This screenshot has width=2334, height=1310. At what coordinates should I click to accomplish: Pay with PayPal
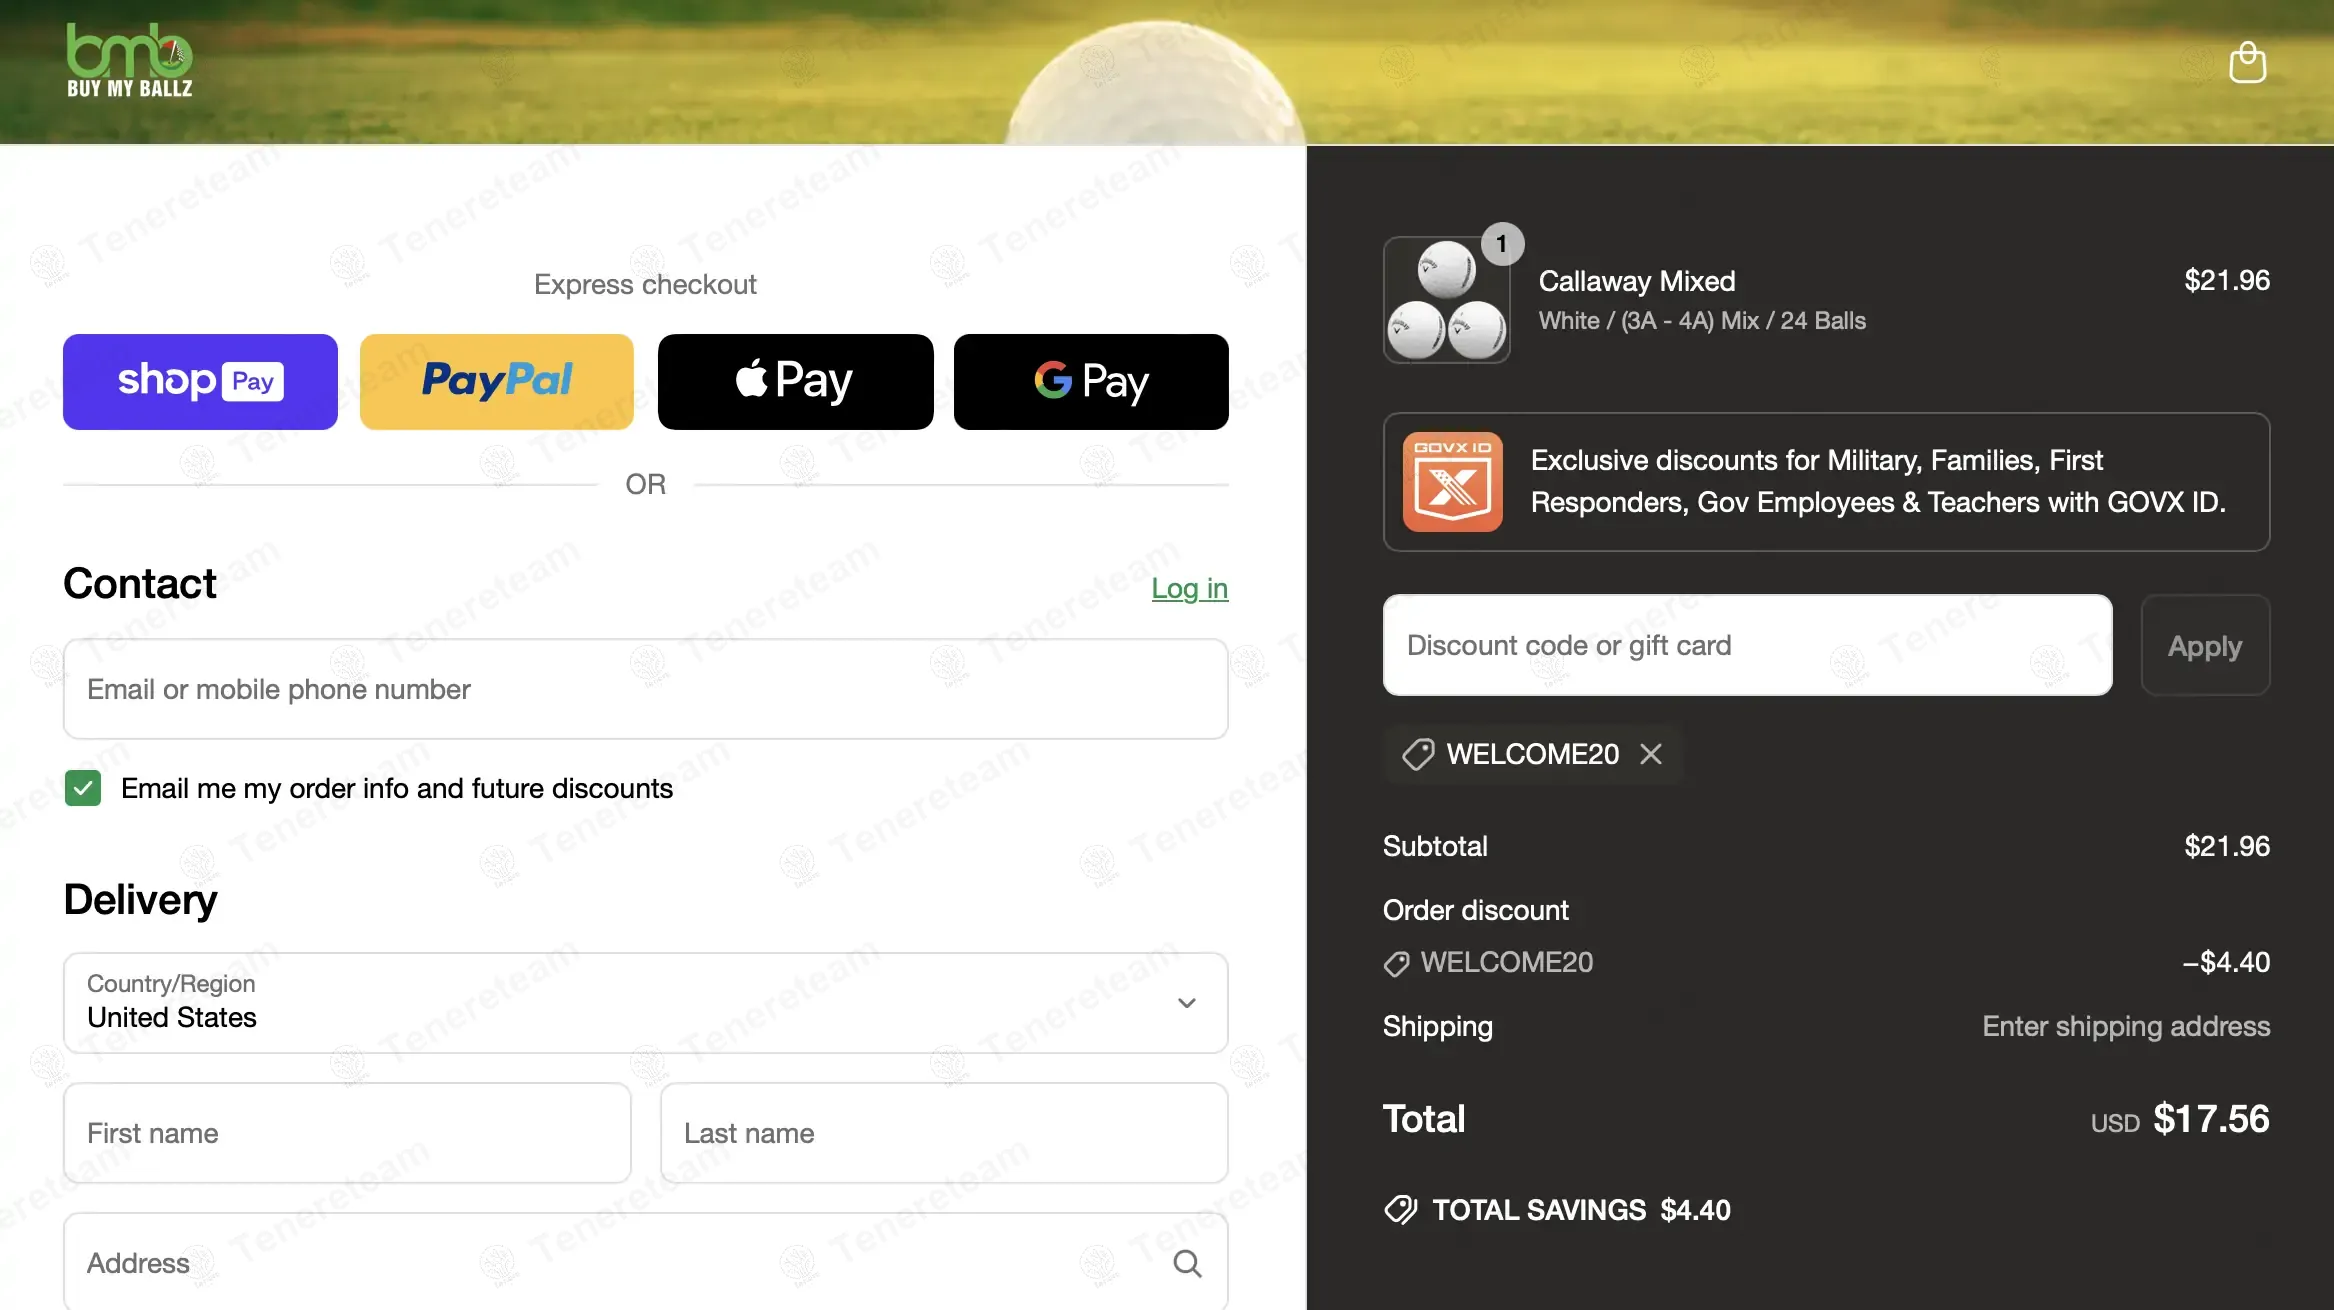497,382
